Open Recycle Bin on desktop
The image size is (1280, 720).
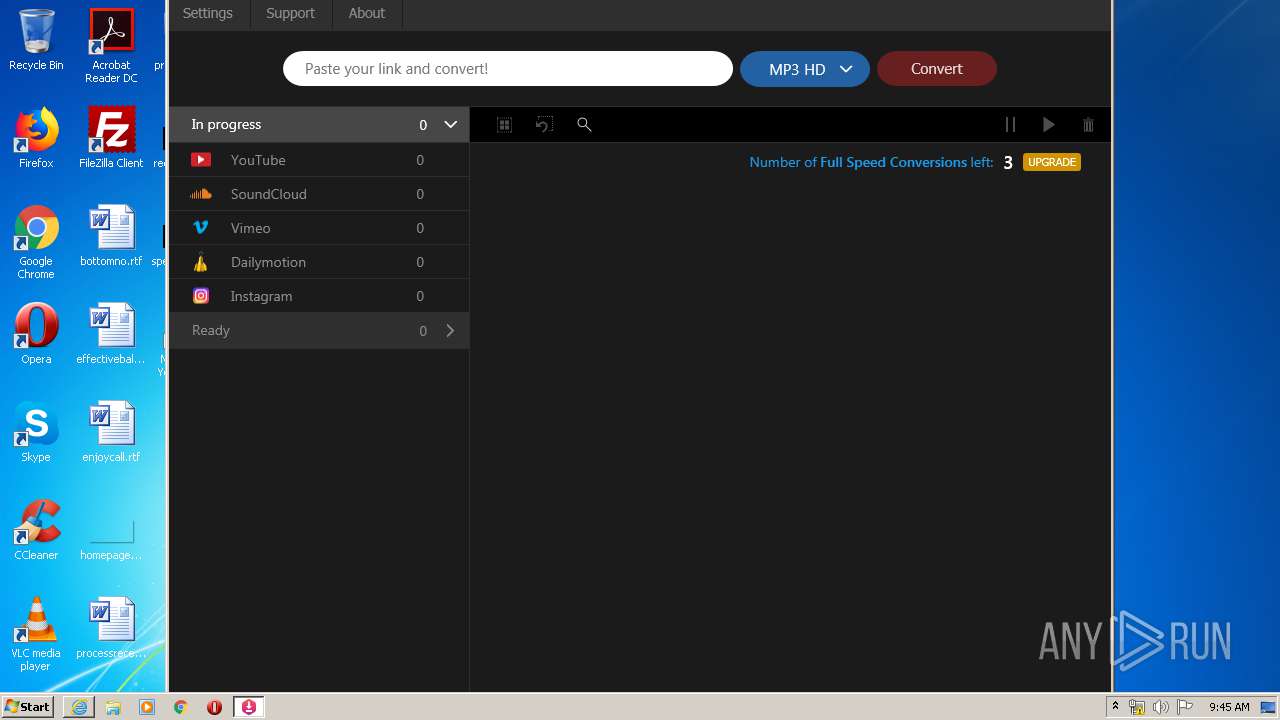point(36,40)
